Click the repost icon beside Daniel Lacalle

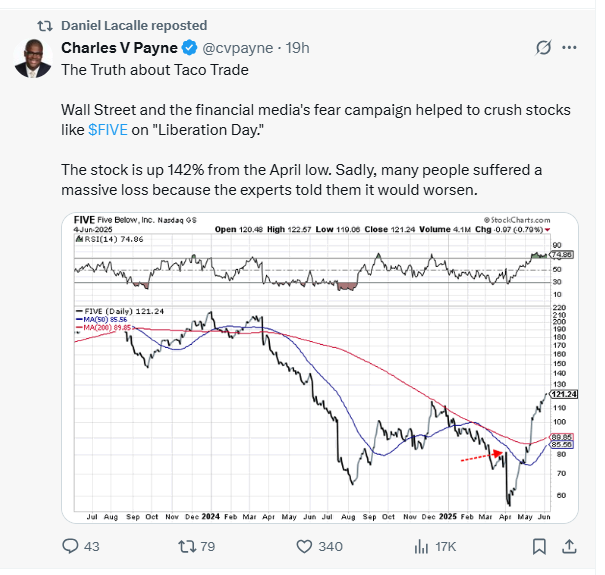tap(45, 26)
